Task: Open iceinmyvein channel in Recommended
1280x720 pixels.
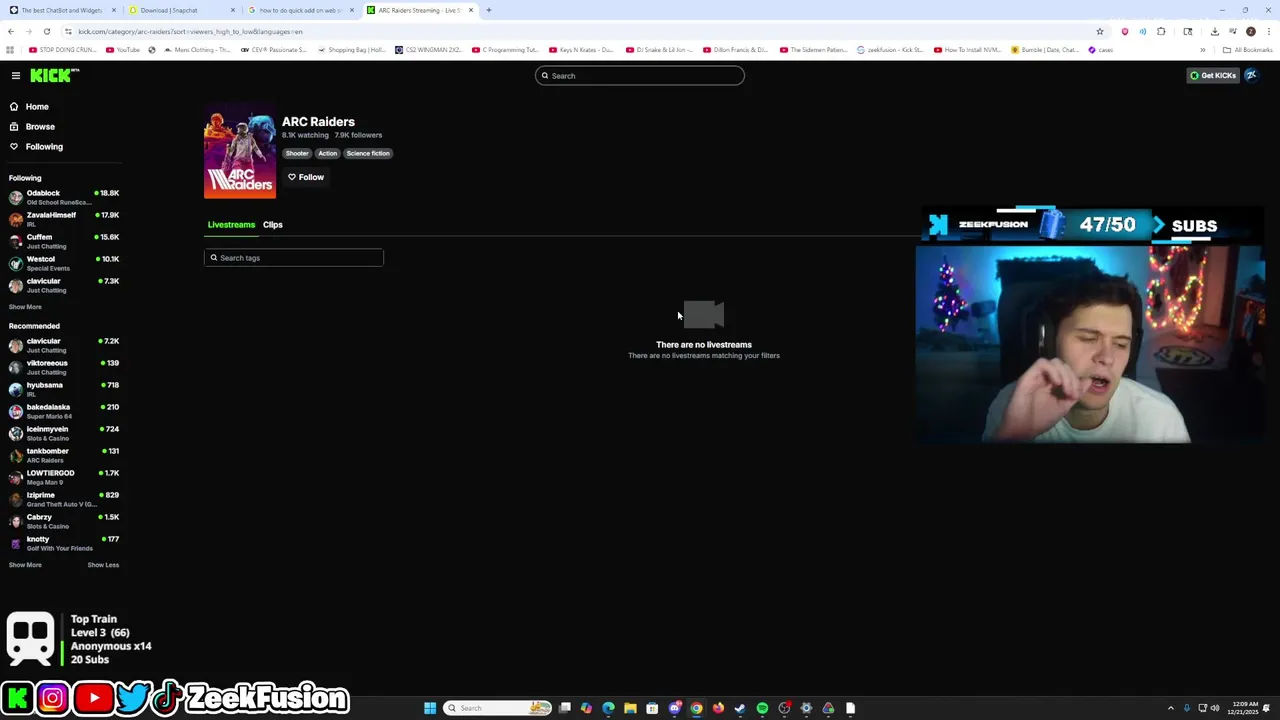Action: pyautogui.click(x=64, y=433)
